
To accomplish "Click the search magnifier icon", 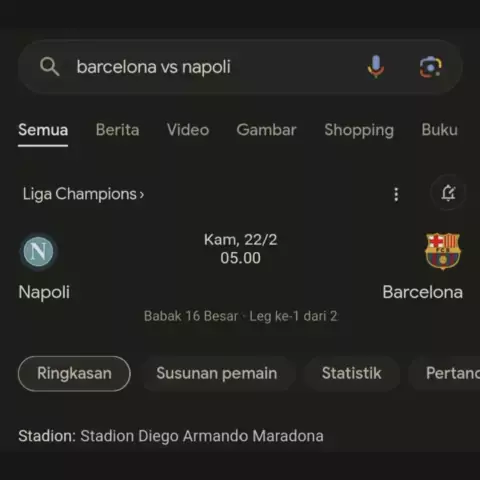I will 50,66.
